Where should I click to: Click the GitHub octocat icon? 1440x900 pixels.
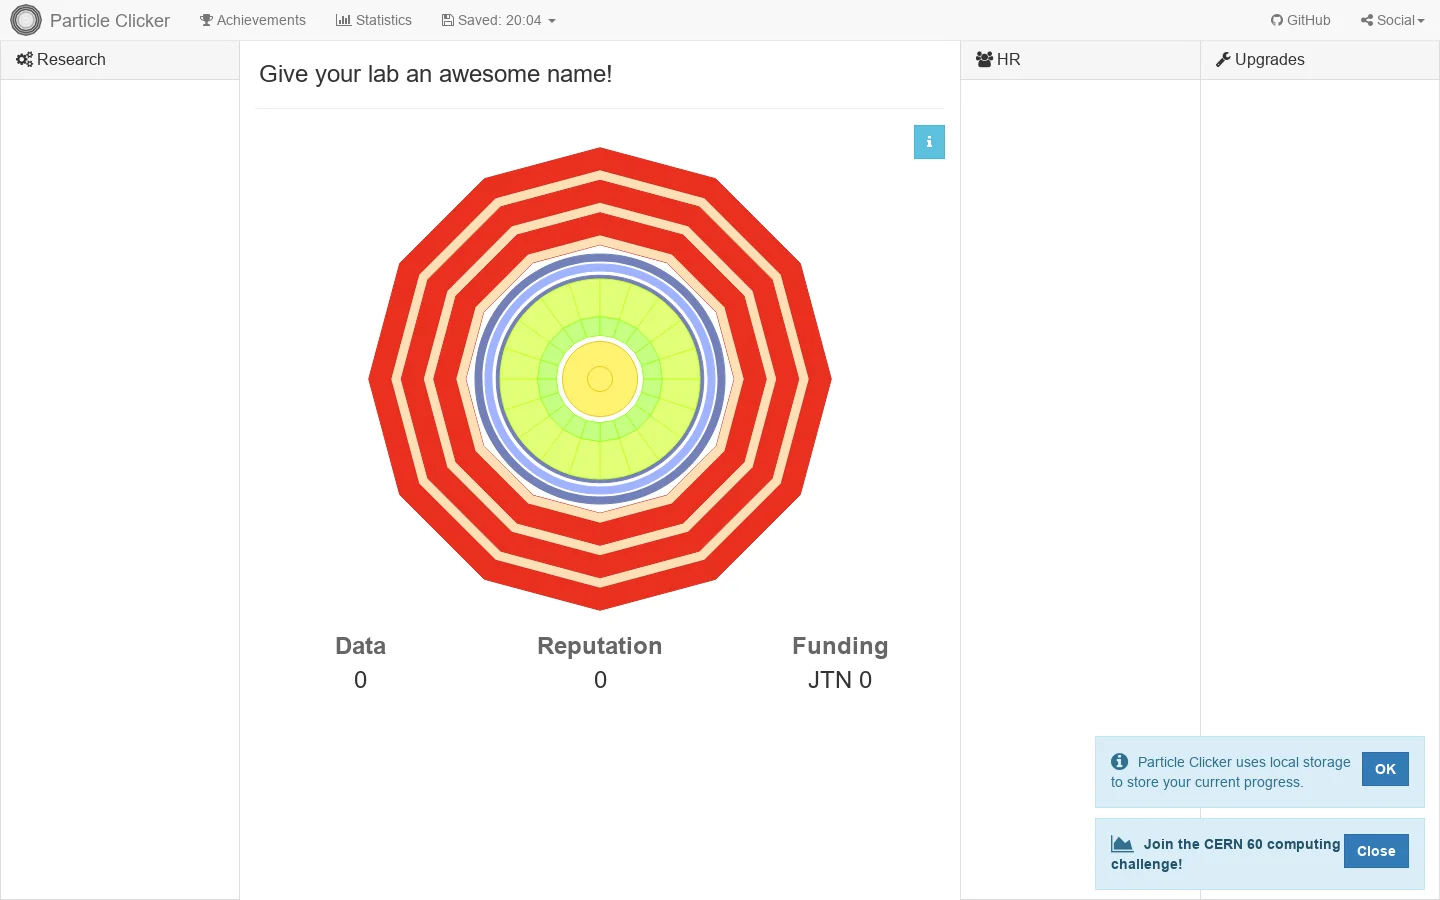[x=1277, y=20]
